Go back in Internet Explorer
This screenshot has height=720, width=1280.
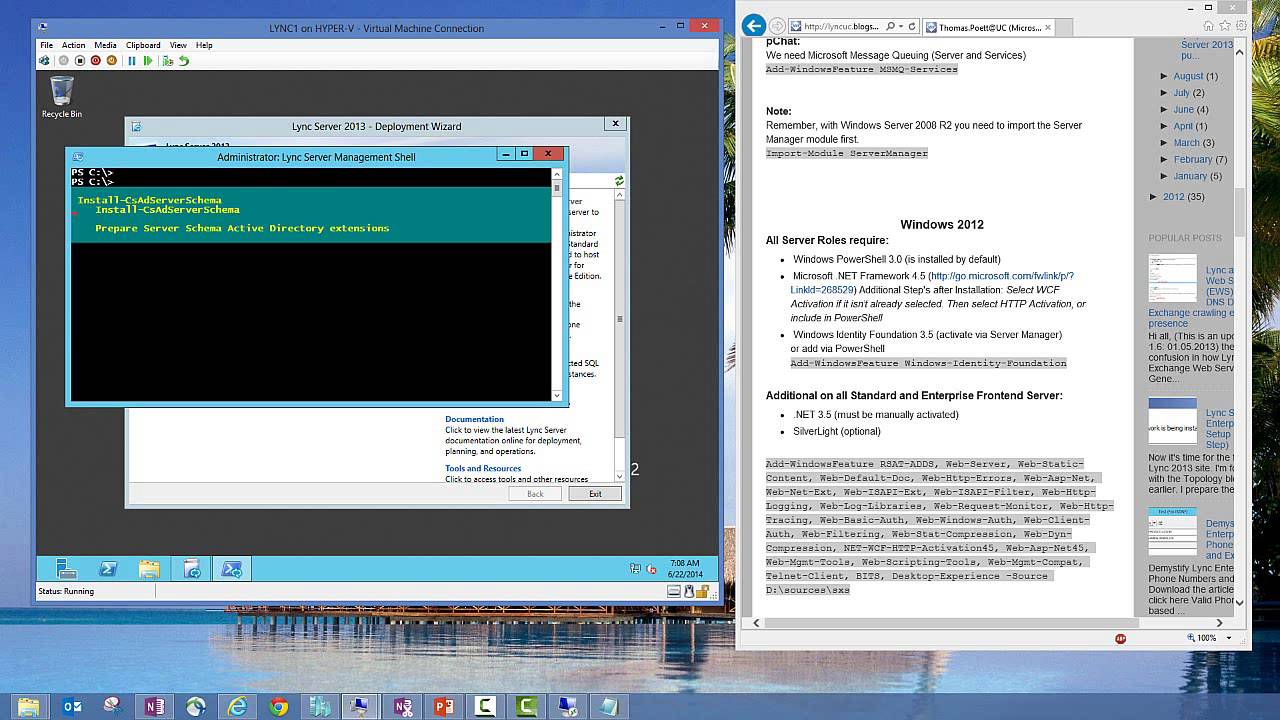click(x=754, y=26)
